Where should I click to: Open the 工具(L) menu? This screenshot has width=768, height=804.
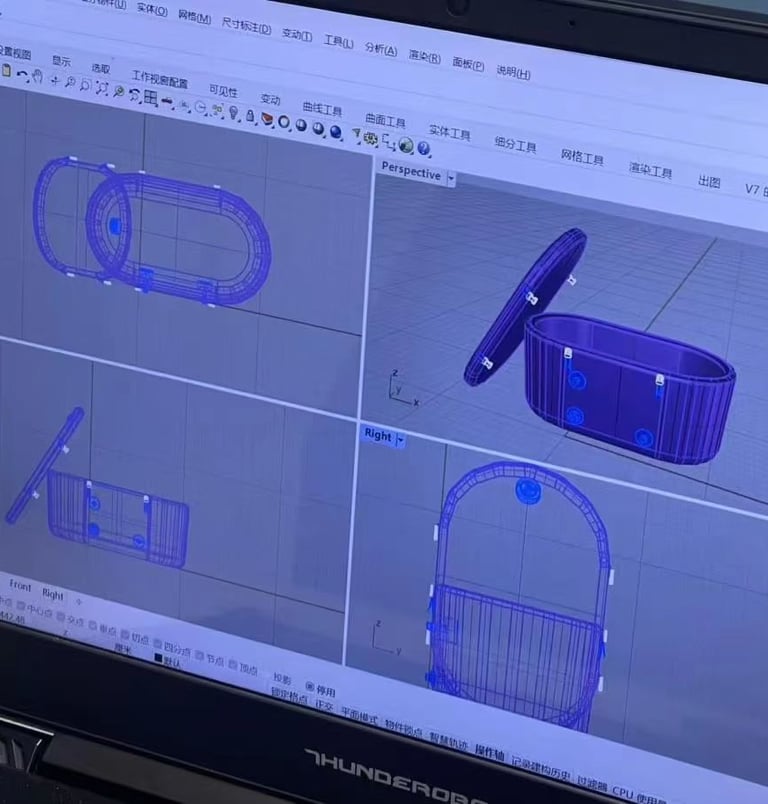(x=338, y=42)
